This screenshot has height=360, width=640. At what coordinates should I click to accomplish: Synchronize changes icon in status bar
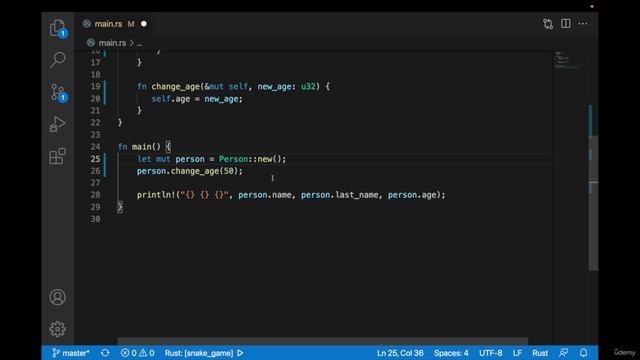[x=105, y=353]
